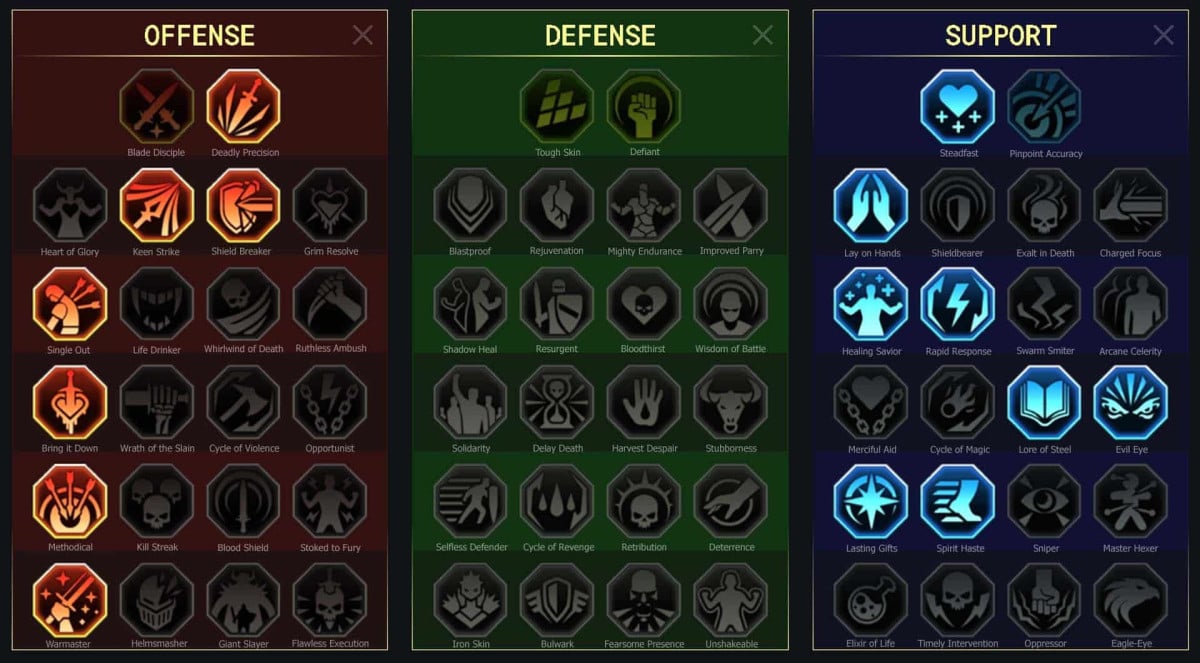
Task: Pick the Eagle-Eye support mastery
Action: click(x=1131, y=600)
